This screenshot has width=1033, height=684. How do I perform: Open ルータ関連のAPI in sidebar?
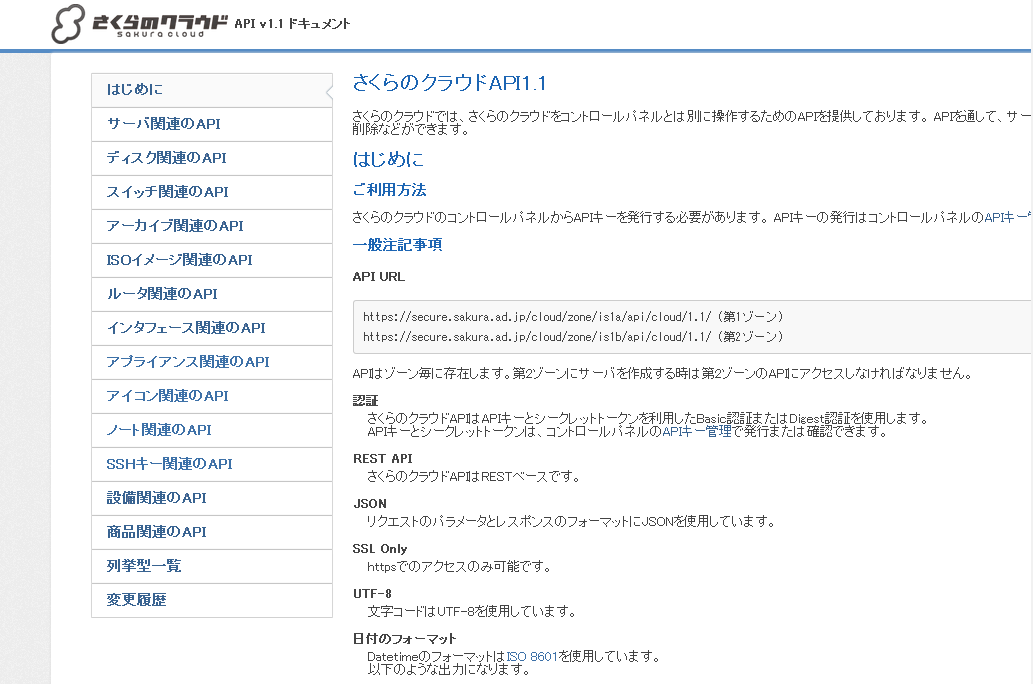[161, 294]
